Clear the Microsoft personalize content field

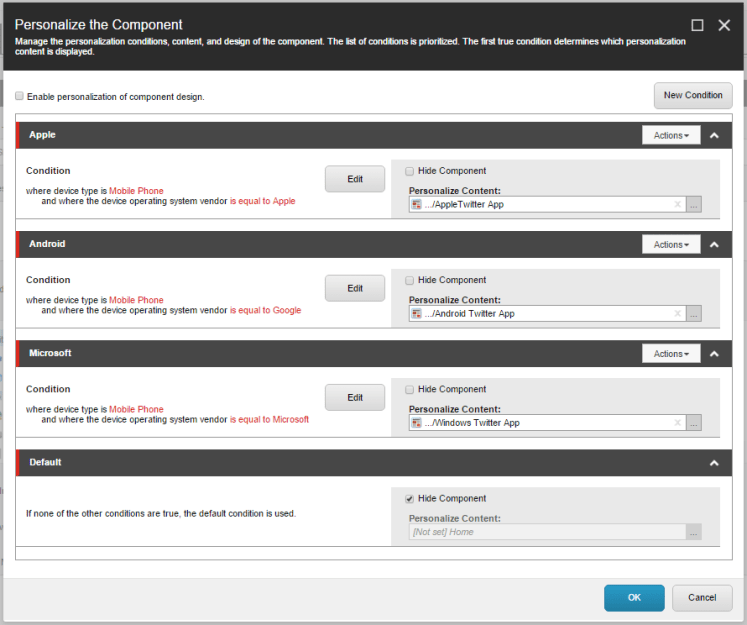point(677,423)
